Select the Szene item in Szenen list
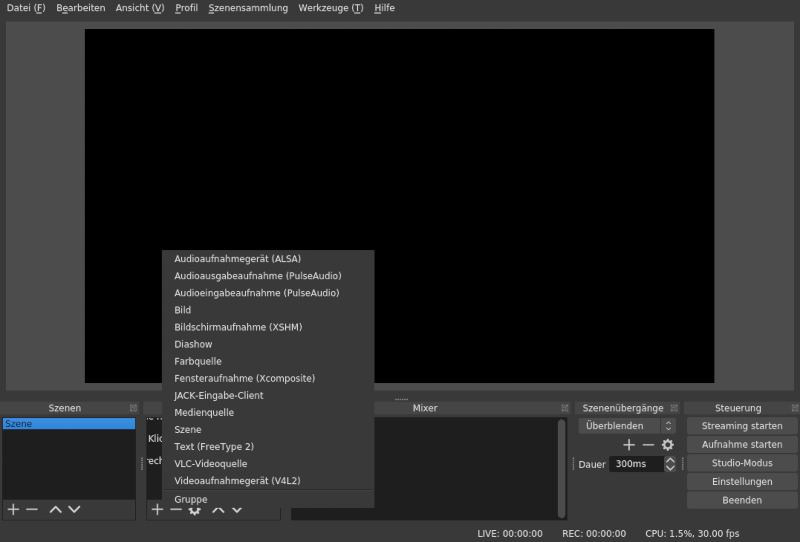 pyautogui.click(x=69, y=424)
